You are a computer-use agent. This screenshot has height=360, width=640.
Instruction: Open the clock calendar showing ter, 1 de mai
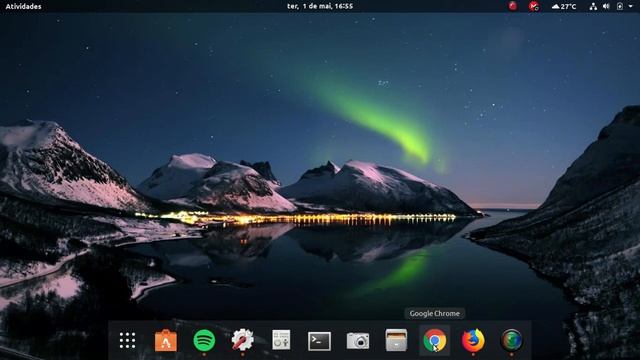pos(320,6)
